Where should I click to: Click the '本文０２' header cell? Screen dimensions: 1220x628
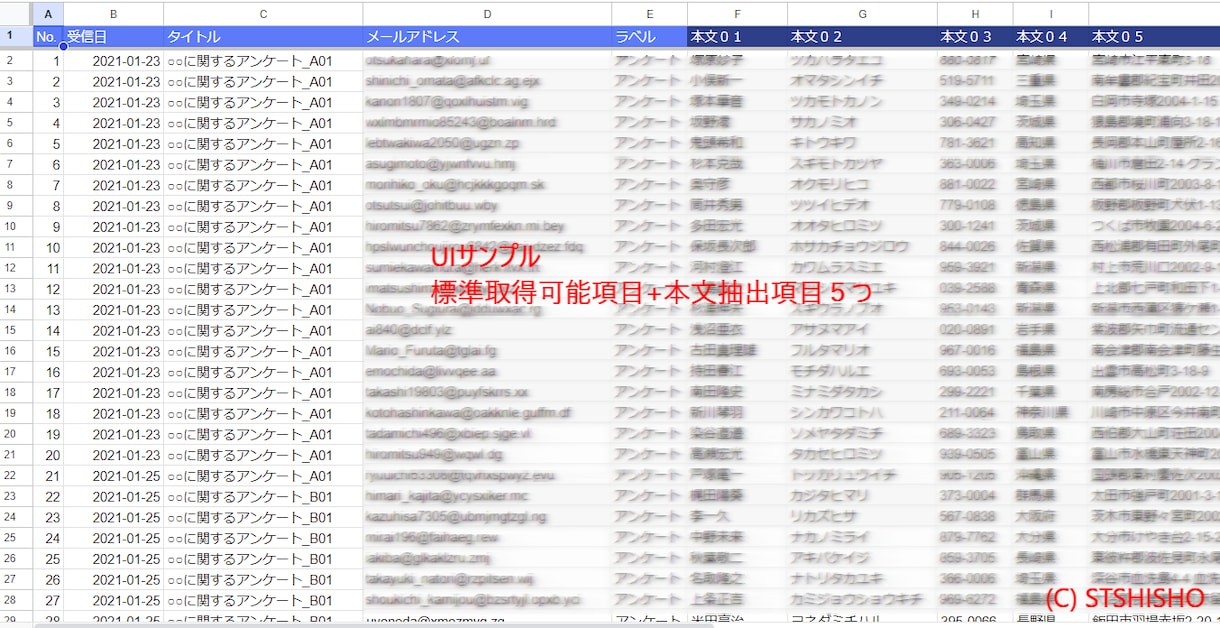tap(862, 36)
